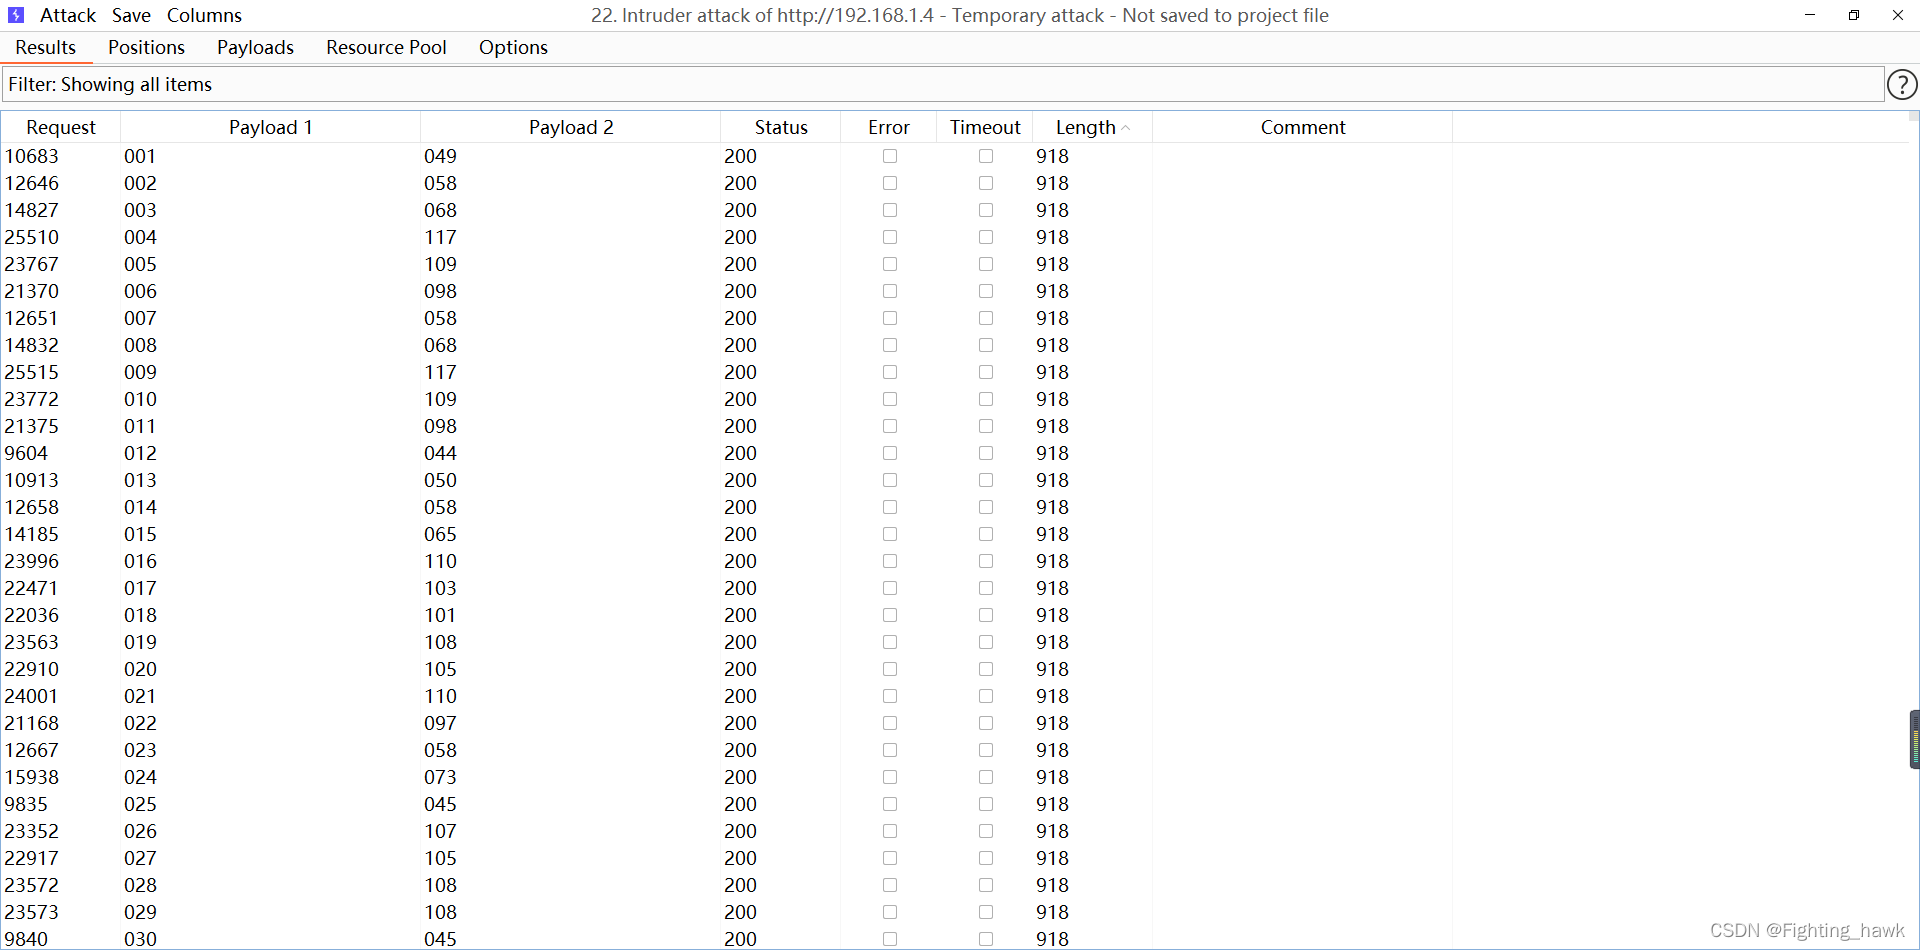Screen dimensions: 1920x950
Task: Select request 15938 row
Action: click(955, 777)
